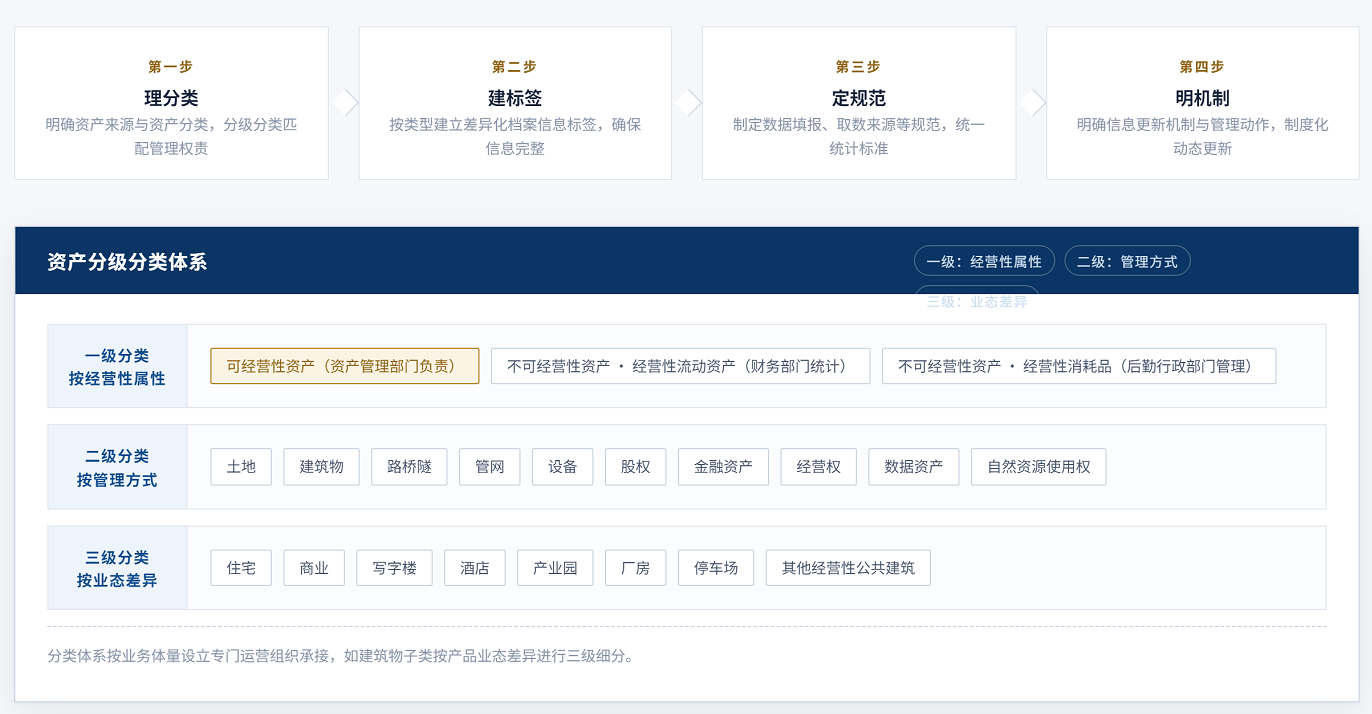Open the 第二步 建标签 step card
The height and width of the screenshot is (714, 1372).
[515, 103]
